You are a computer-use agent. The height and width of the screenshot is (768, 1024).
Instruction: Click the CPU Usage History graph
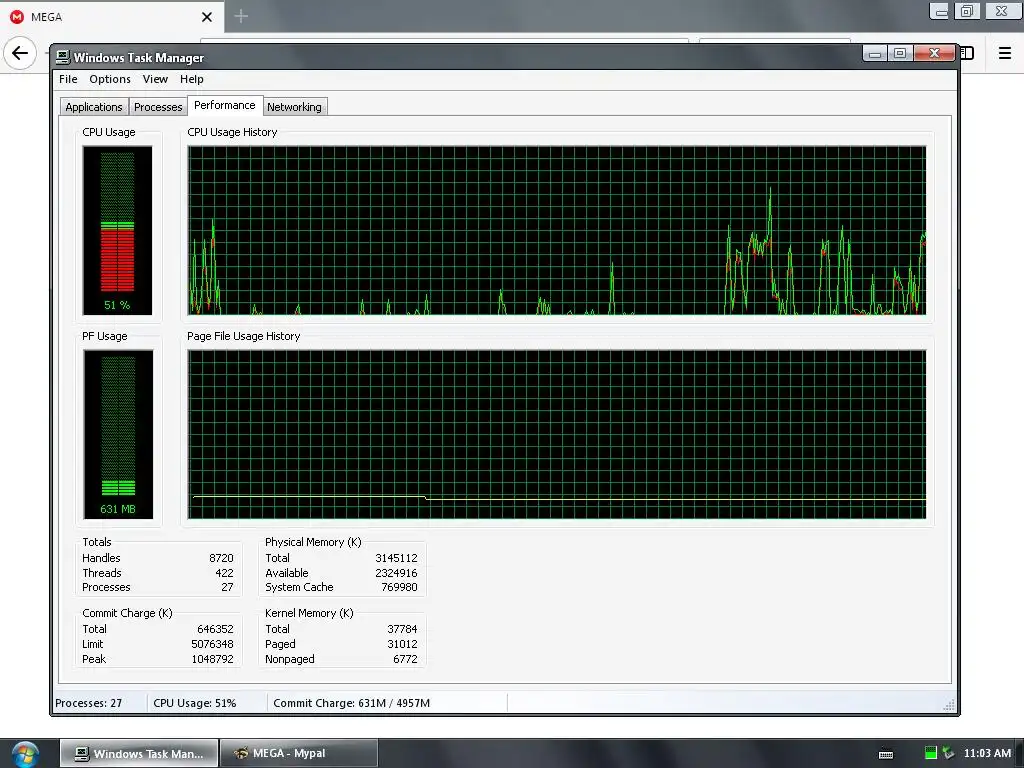pos(556,231)
